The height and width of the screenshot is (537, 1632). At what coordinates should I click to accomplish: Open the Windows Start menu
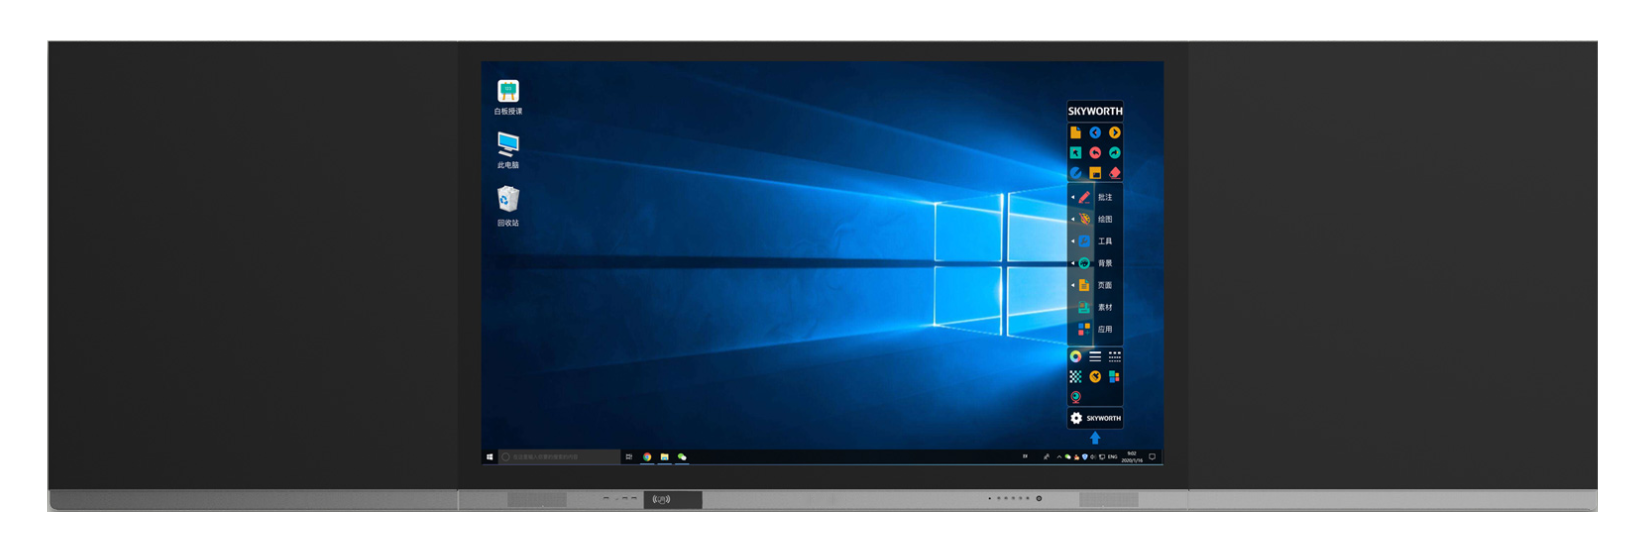[489, 457]
